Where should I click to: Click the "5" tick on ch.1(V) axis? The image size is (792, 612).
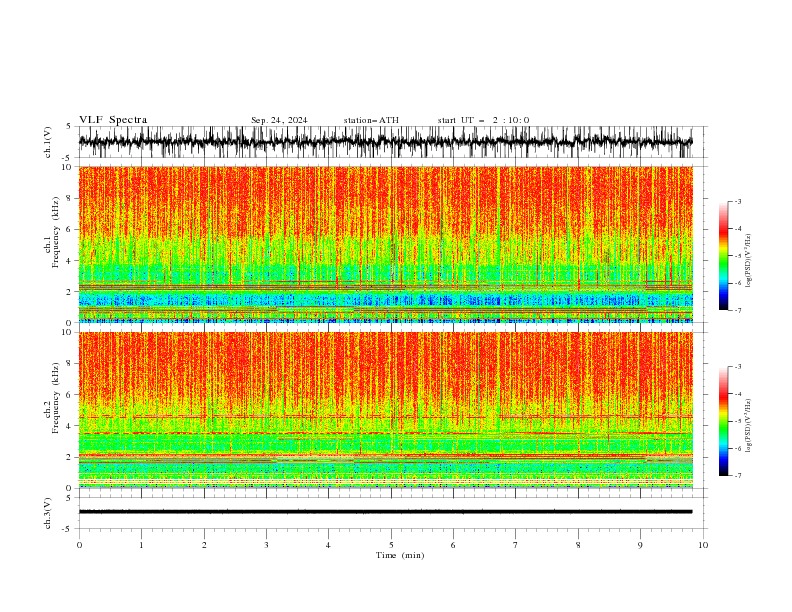[x=69, y=126]
